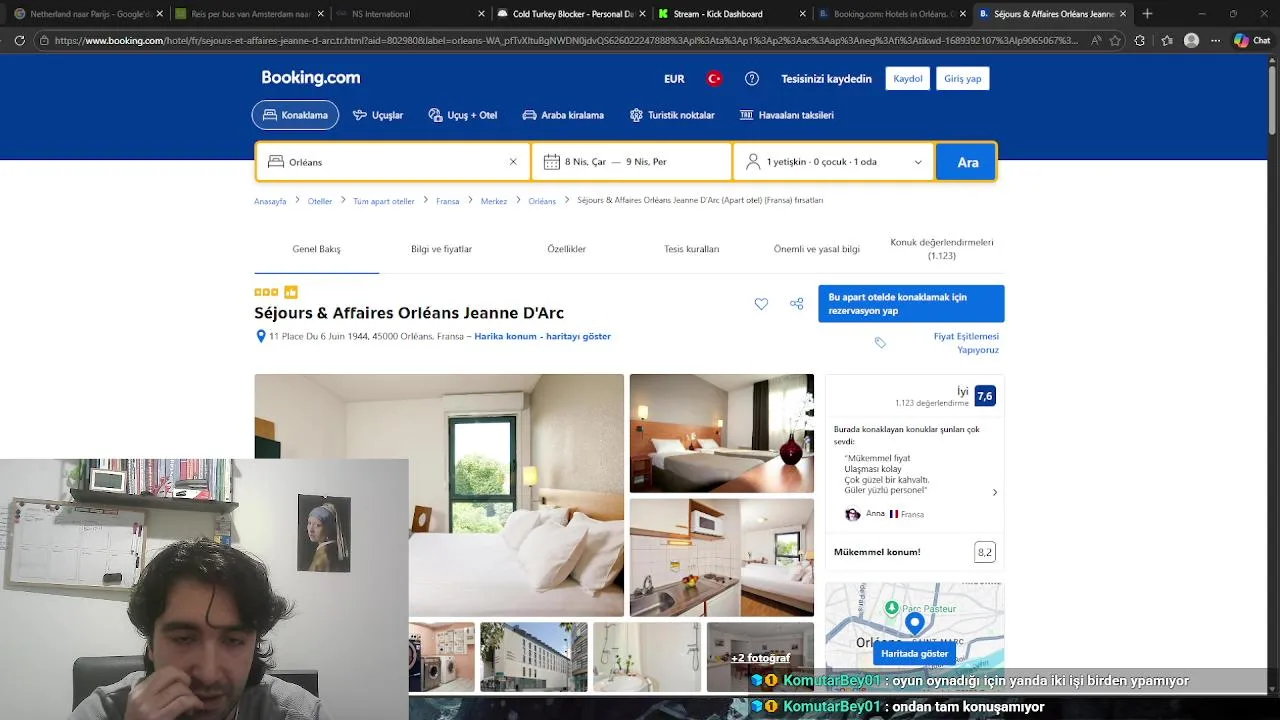This screenshot has height=720, width=1280.
Task: Open the Oteller breadcrumb link
Action: pos(320,201)
